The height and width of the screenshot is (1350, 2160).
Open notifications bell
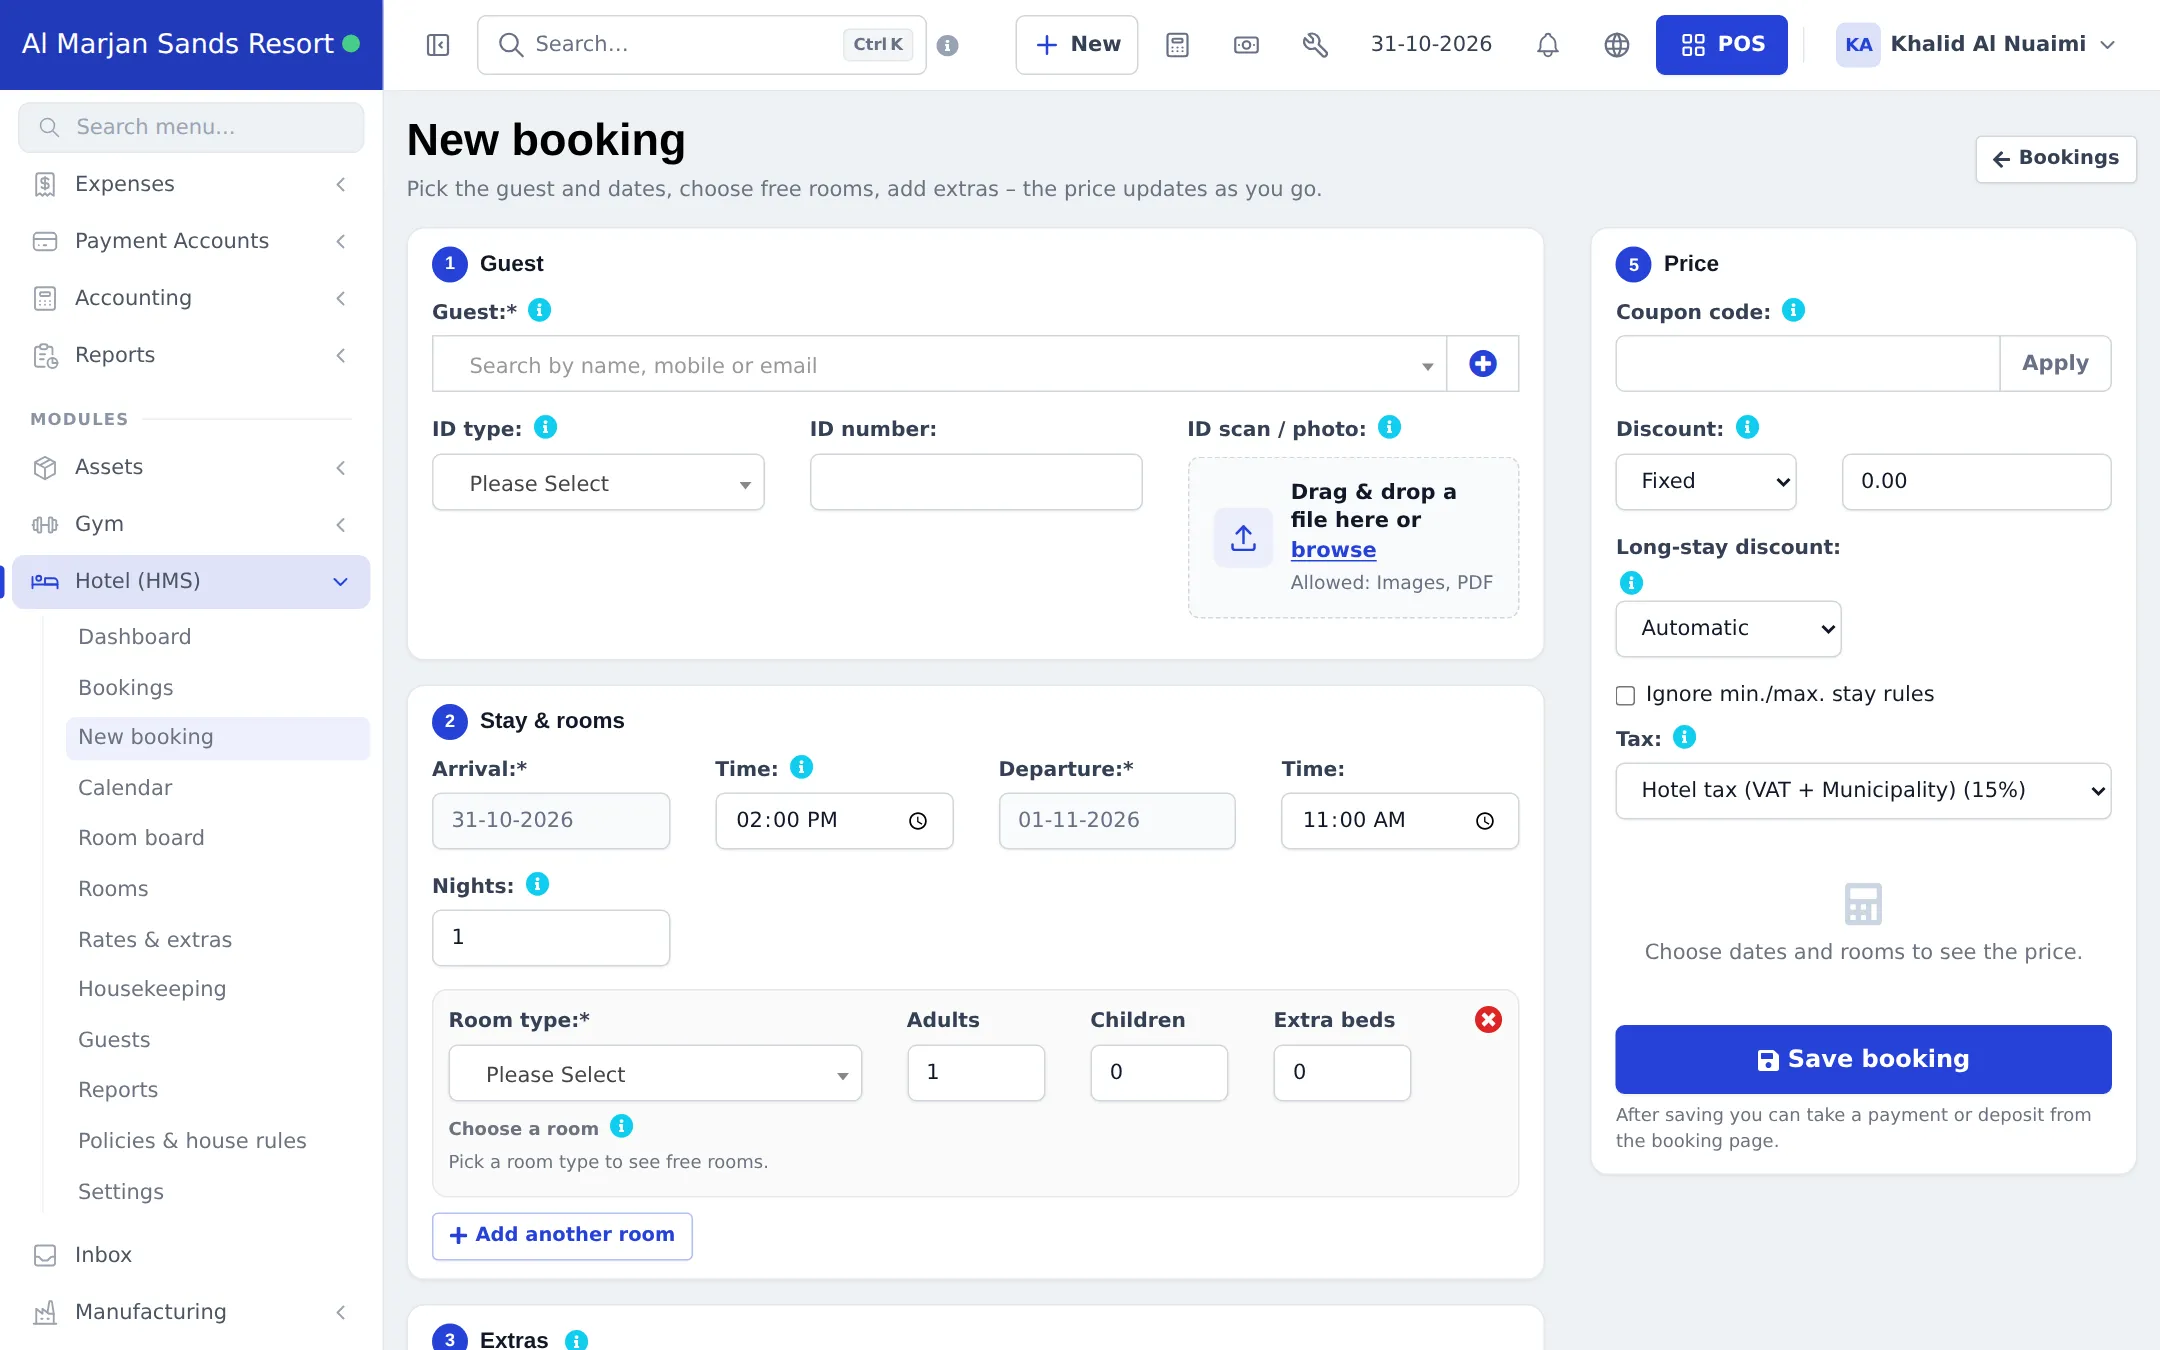point(1547,45)
